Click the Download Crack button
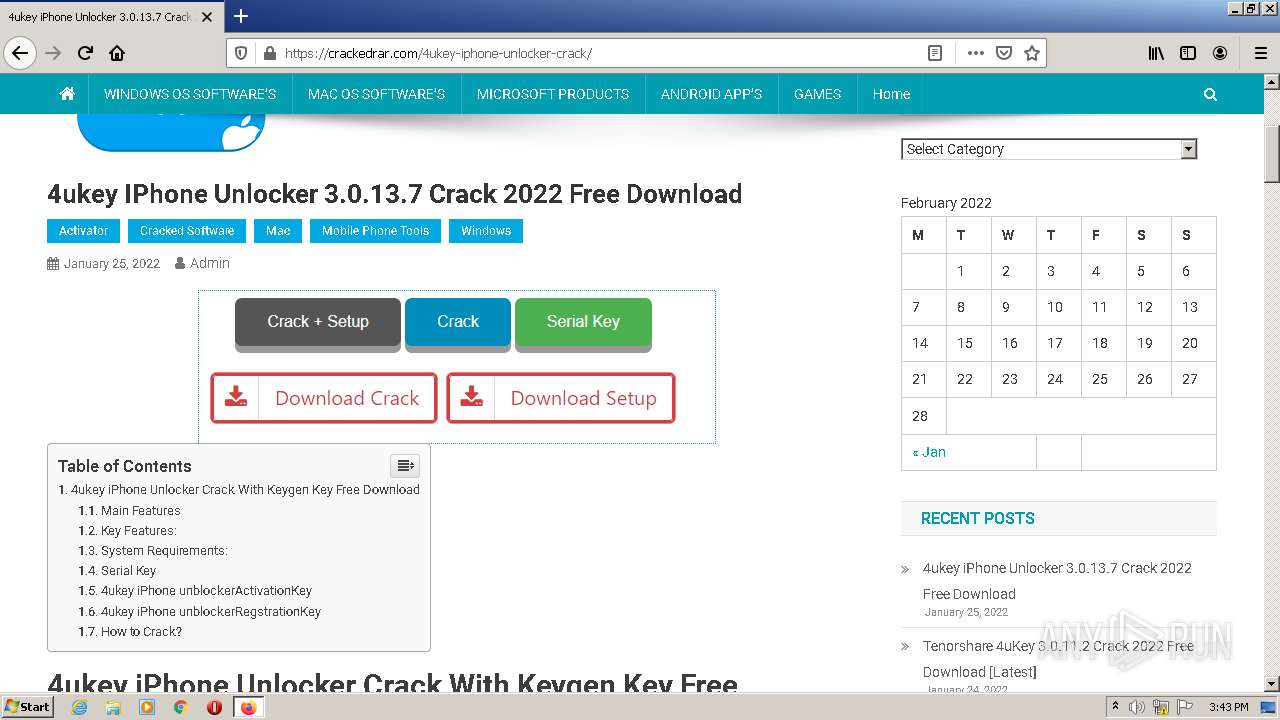This screenshot has width=1280, height=720. pyautogui.click(x=324, y=398)
